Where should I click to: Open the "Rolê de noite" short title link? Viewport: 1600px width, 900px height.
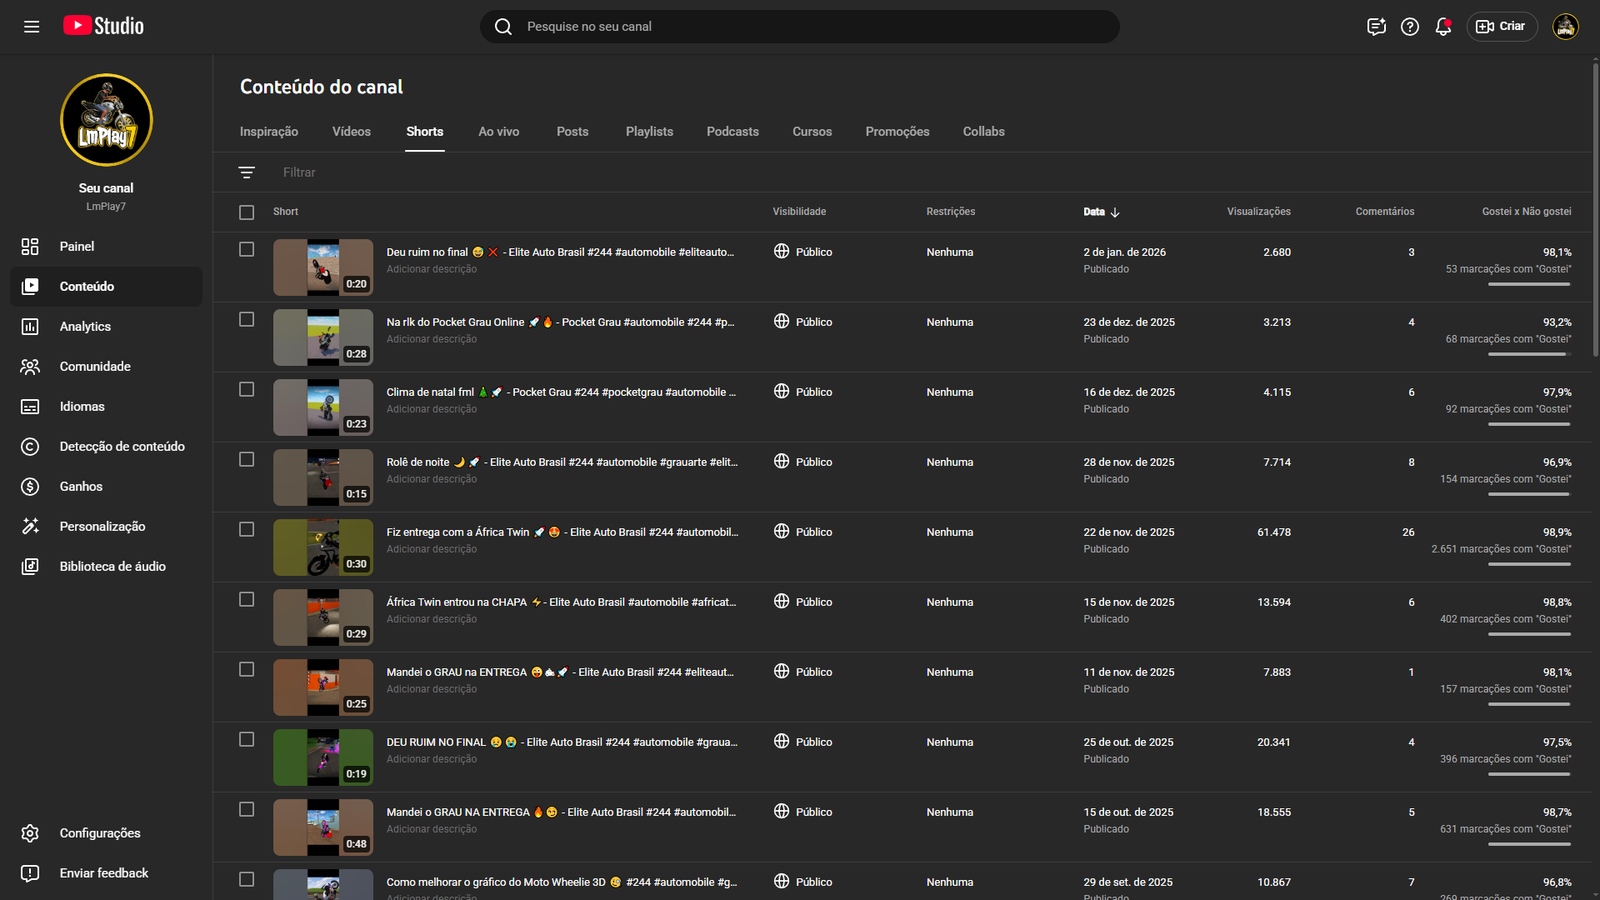pyautogui.click(x=418, y=462)
